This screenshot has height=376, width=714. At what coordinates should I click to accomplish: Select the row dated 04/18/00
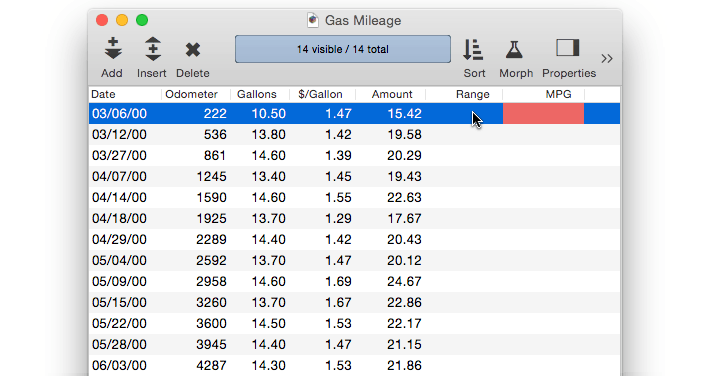(x=354, y=218)
